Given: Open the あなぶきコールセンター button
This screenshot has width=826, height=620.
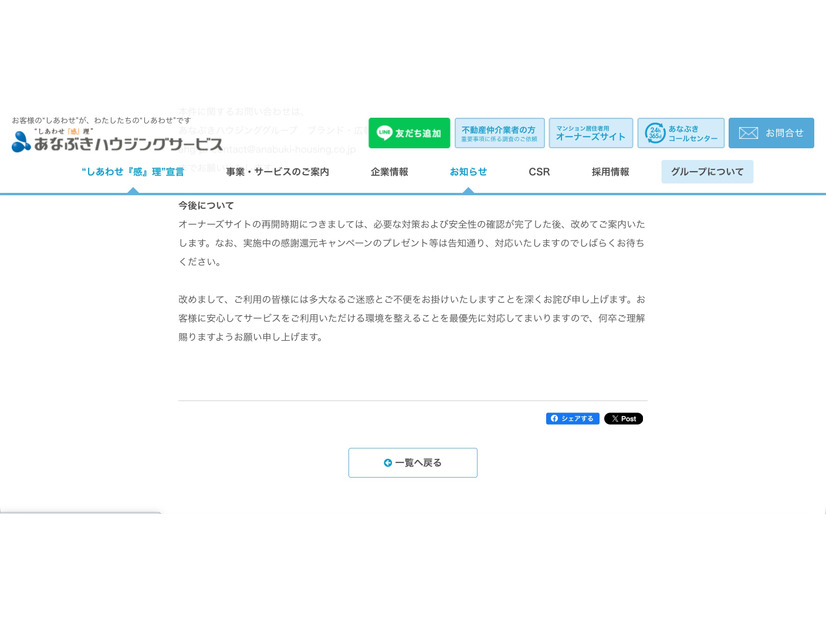Looking at the screenshot, I should pyautogui.click(x=681, y=133).
